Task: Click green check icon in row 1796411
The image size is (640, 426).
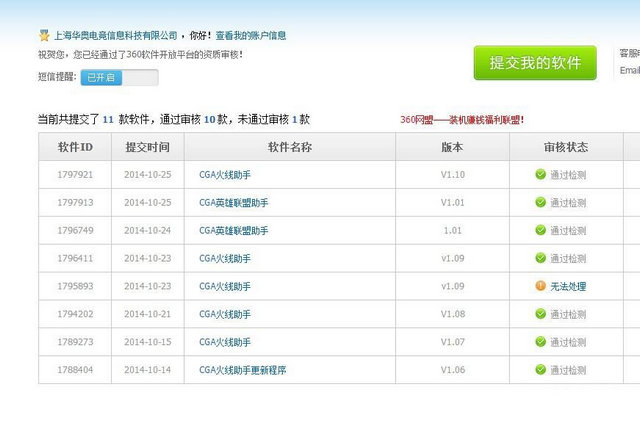Action: (540, 258)
